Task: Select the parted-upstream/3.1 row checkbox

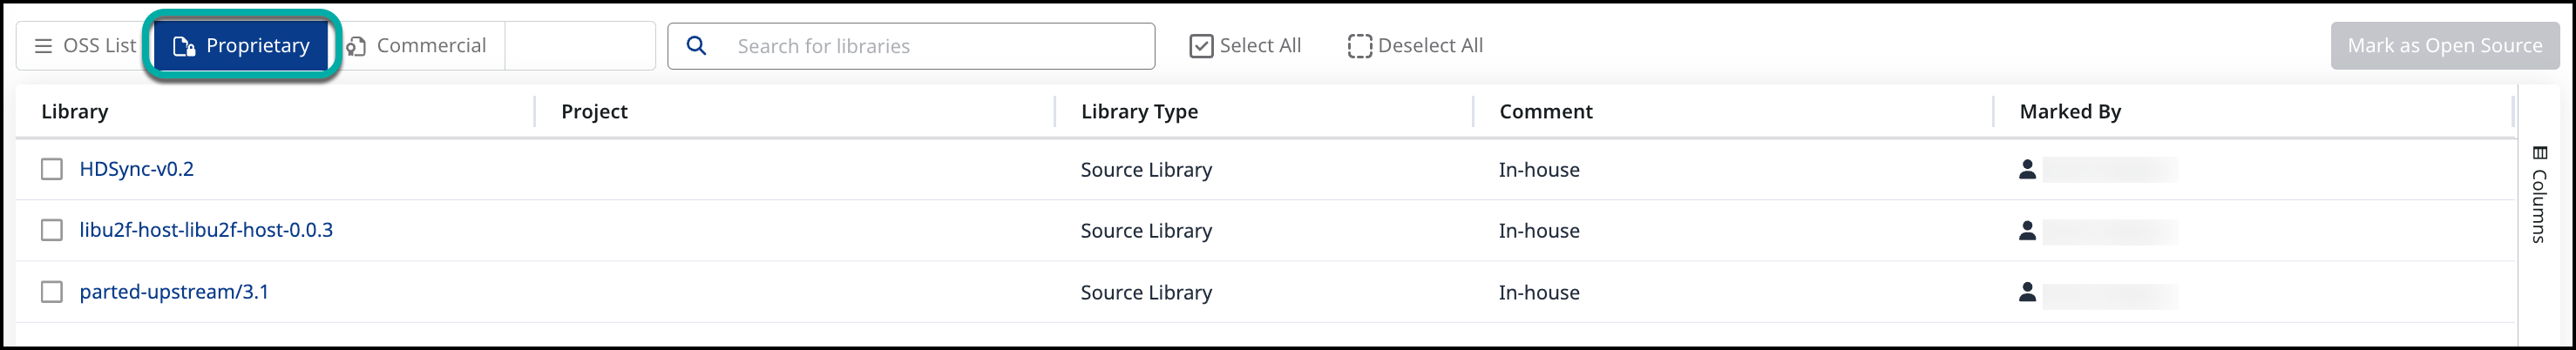Action: click(x=52, y=292)
